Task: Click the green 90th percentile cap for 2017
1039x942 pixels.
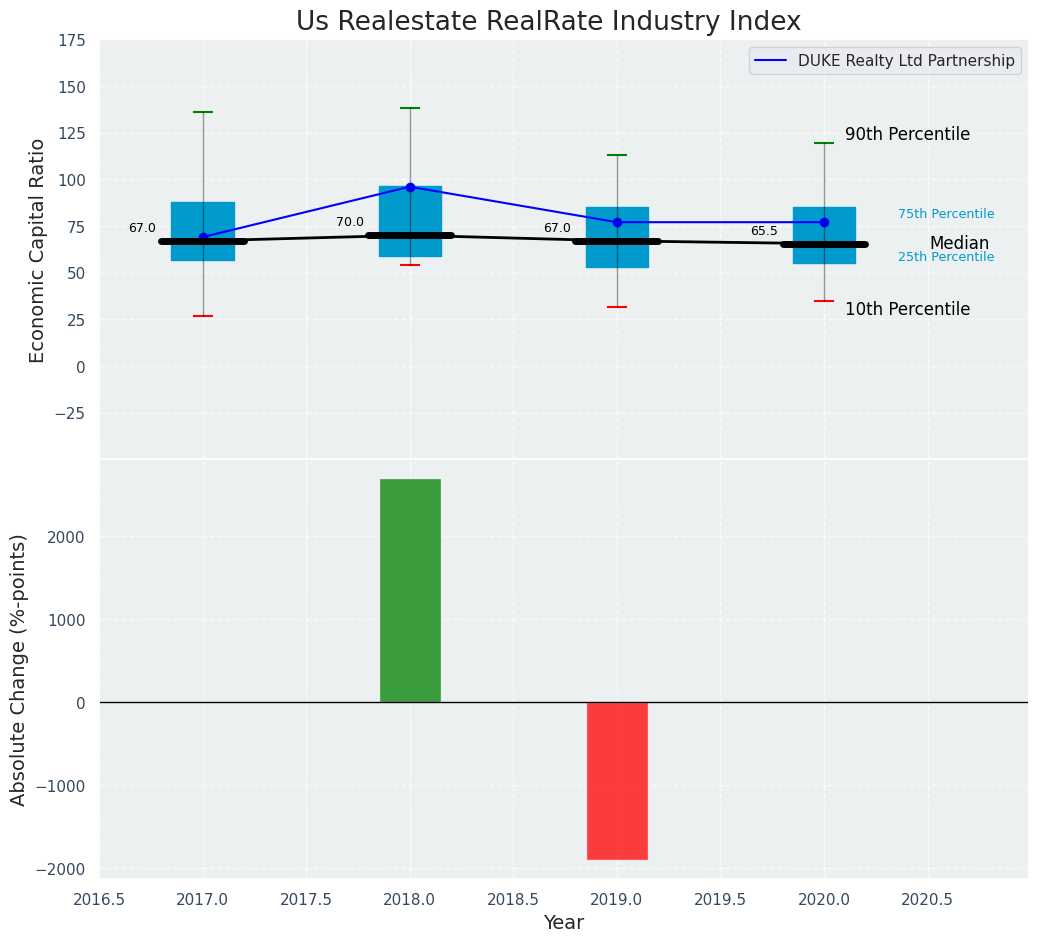Action: point(203,112)
